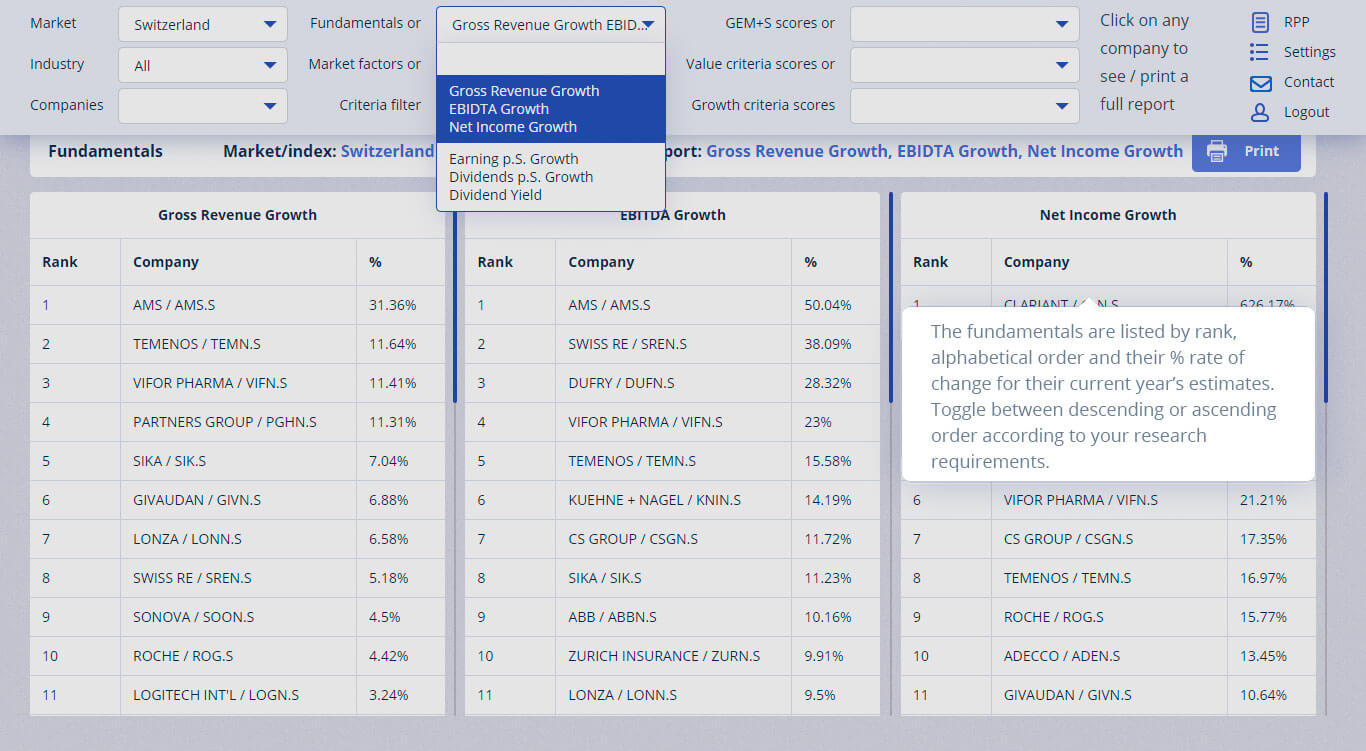Open ABB / ABBN.S company row

click(x=612, y=617)
